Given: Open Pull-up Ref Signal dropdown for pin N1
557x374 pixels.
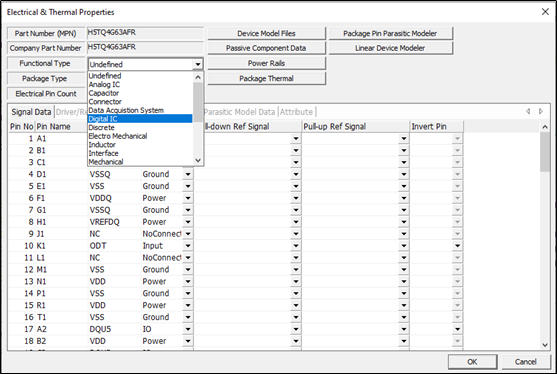Looking at the screenshot, I should [404, 282].
